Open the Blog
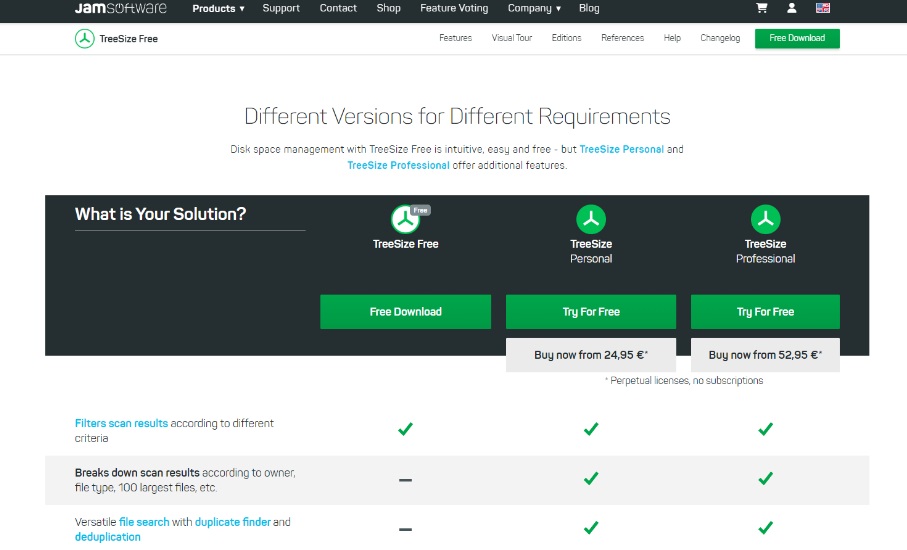Viewport: 907px width, 550px height. 589,8
